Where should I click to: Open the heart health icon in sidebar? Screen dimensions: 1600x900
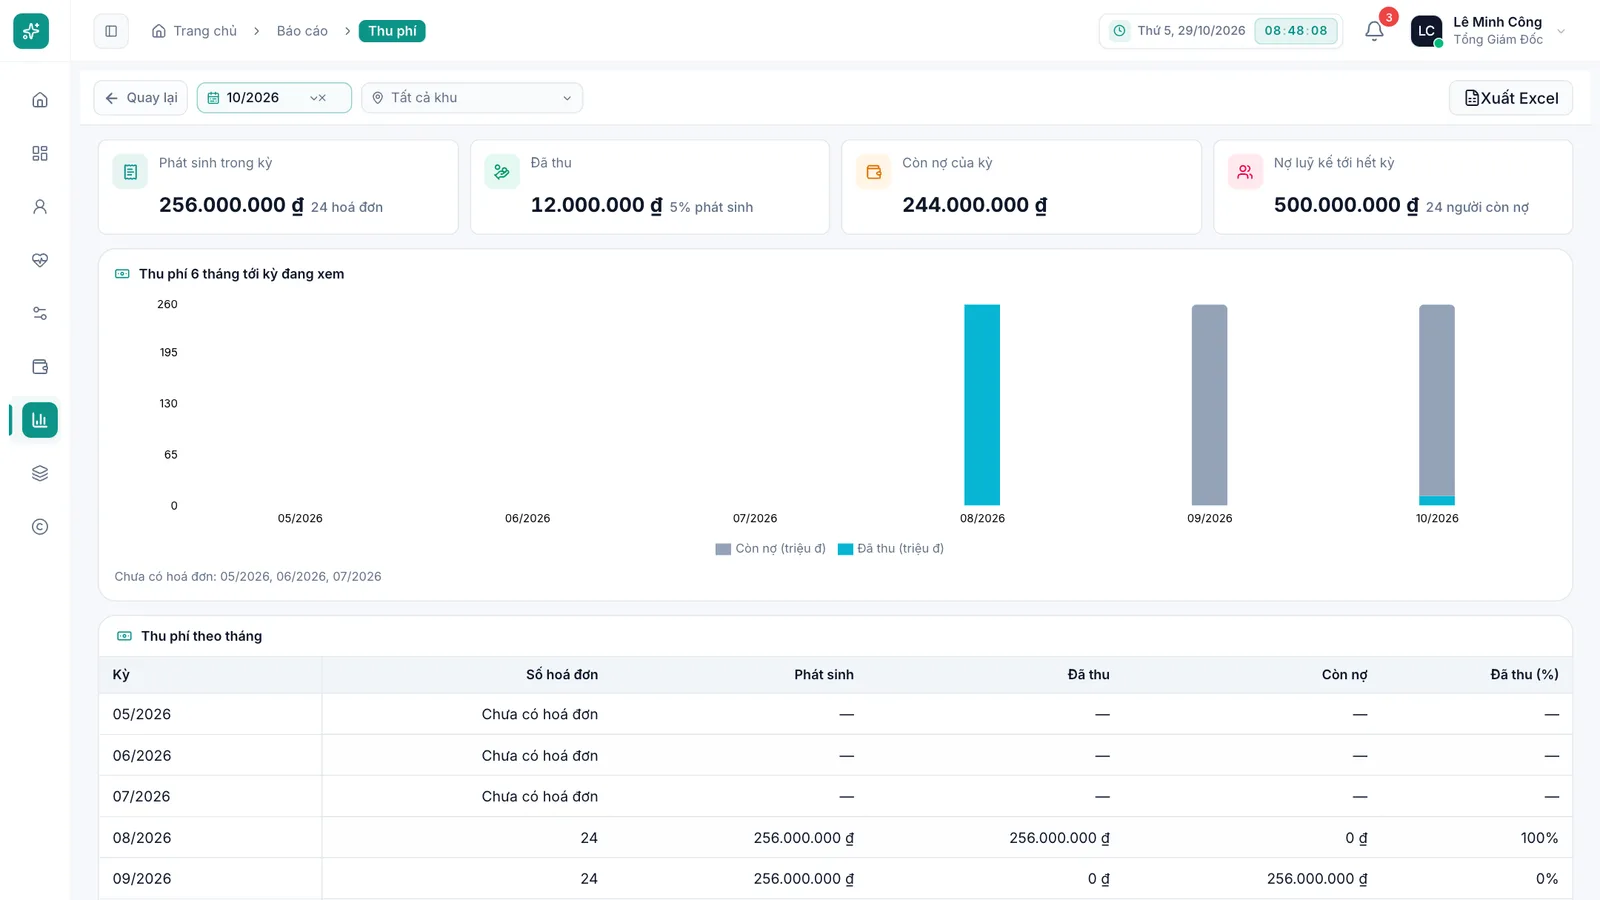[40, 260]
